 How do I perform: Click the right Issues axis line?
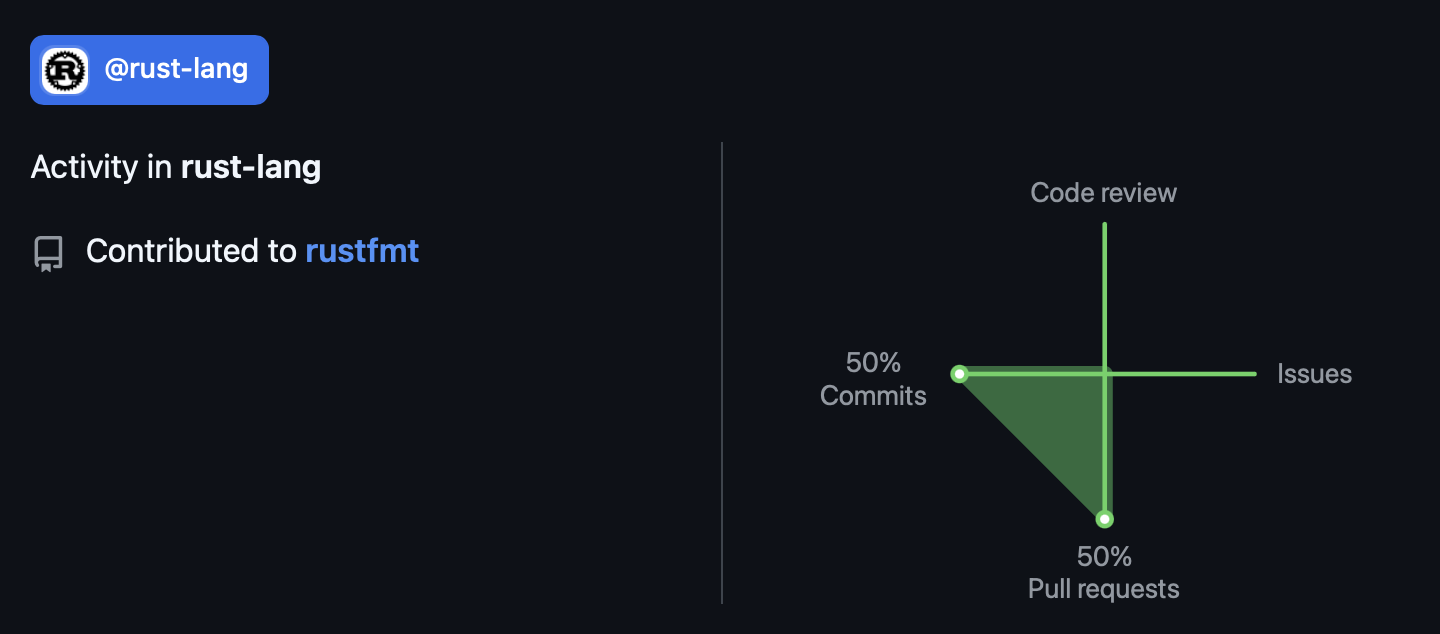point(1190,374)
